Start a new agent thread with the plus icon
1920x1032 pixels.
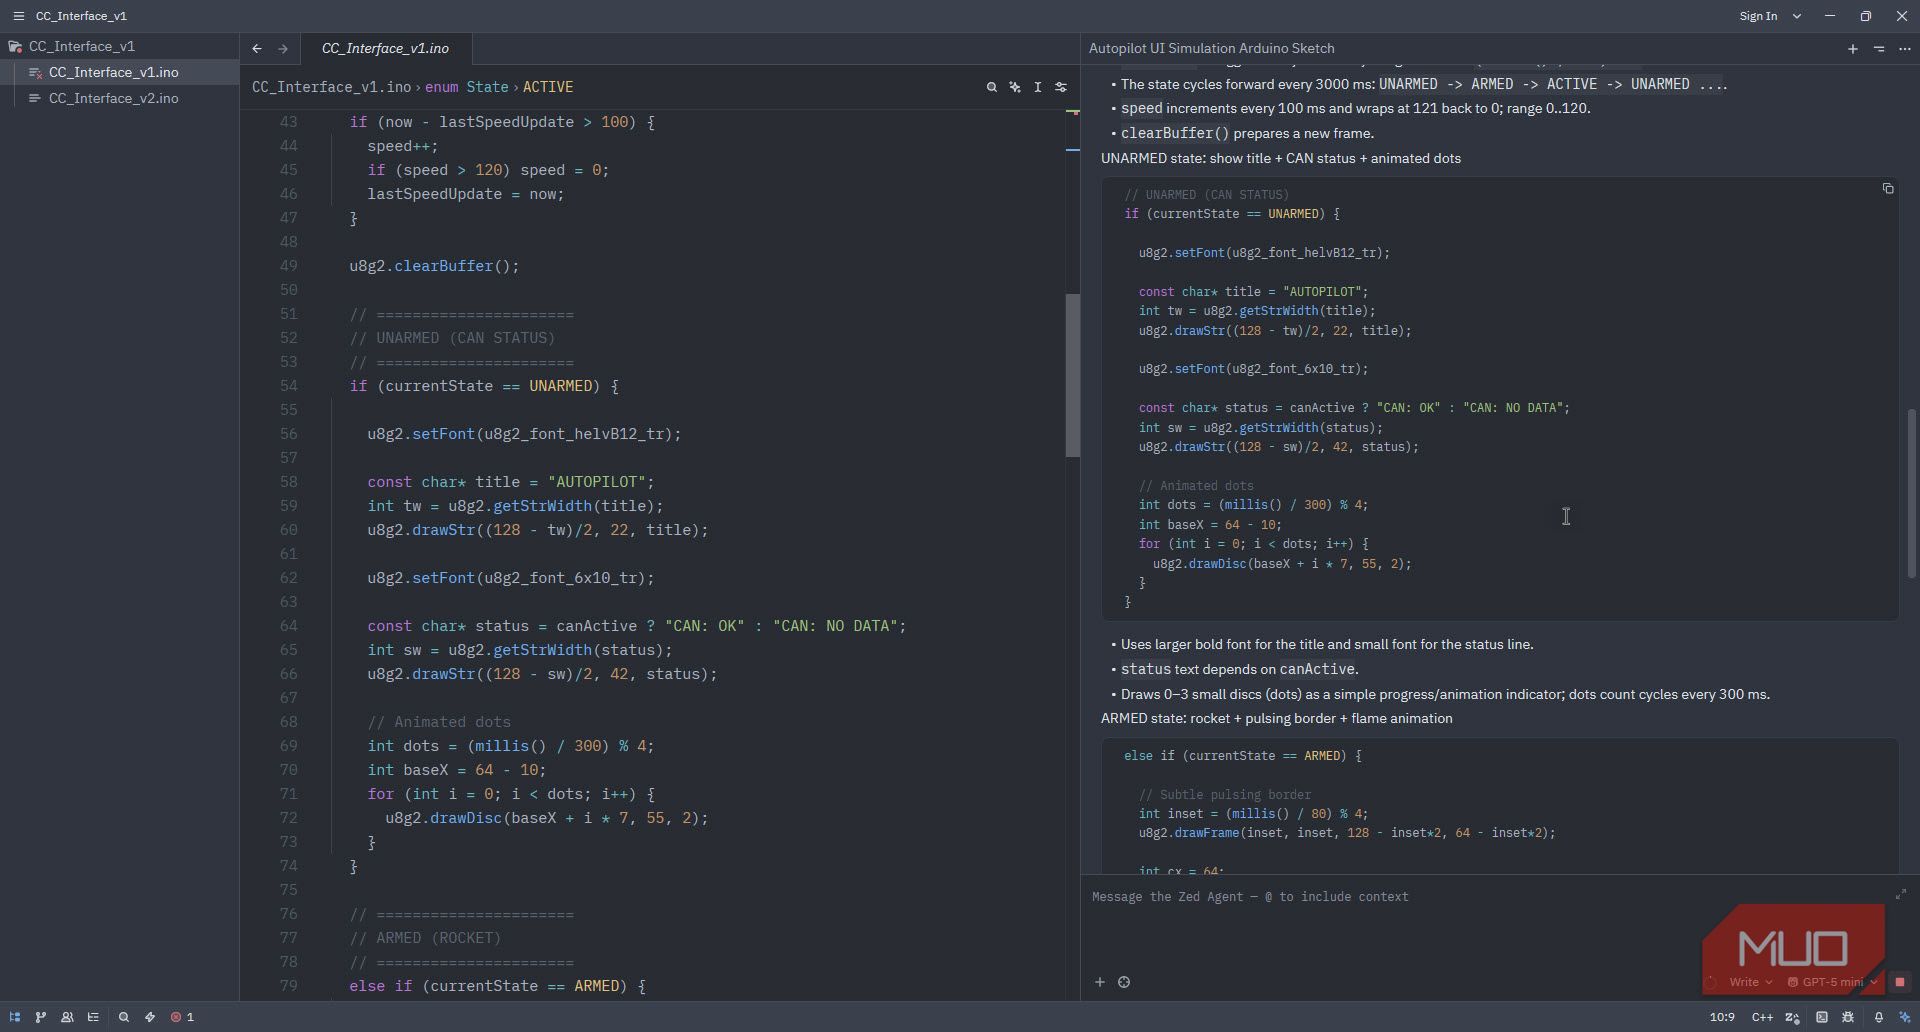coord(1852,48)
